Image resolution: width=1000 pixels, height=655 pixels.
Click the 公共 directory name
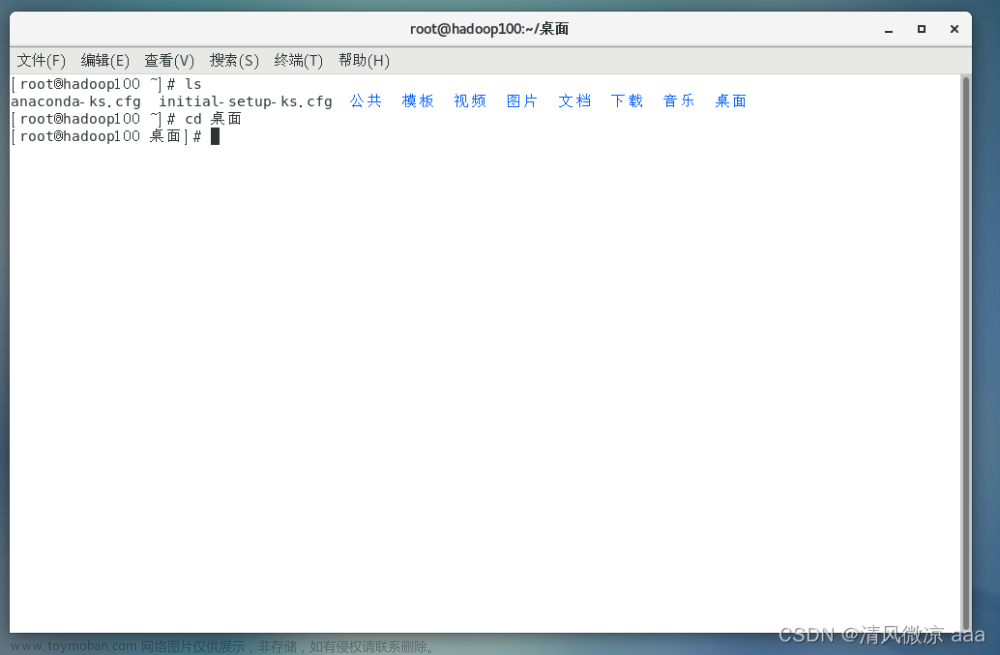point(366,101)
